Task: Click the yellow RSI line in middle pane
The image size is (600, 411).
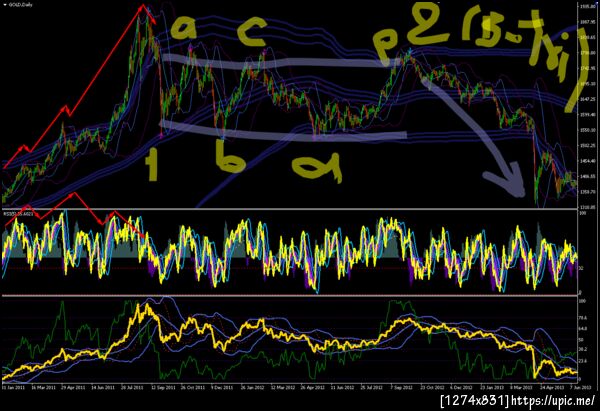Action: pos(291,253)
